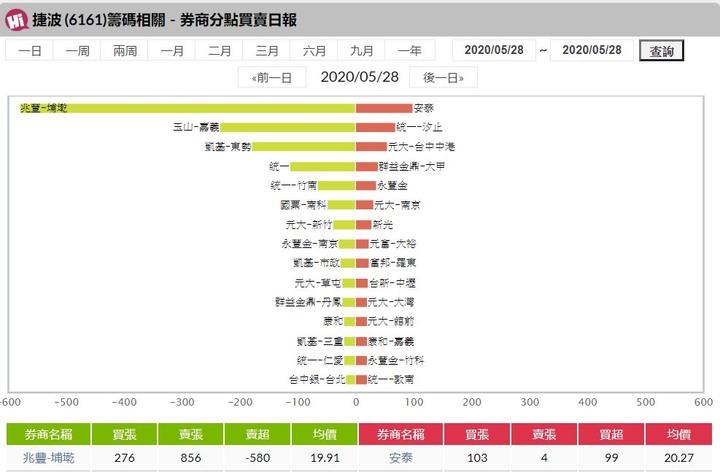The image size is (720, 472).
Task: Click the 安泰 red buy bar
Action: pos(384,108)
